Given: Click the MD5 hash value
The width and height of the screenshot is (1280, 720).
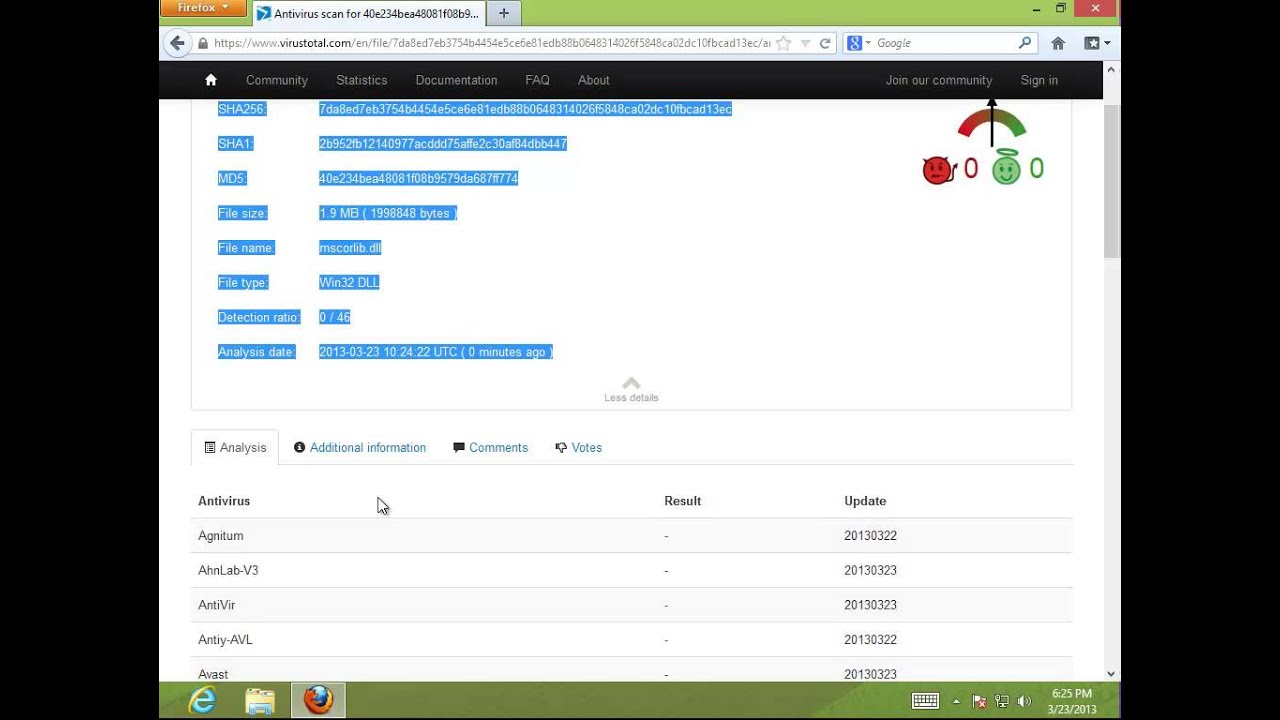Looking at the screenshot, I should (418, 178).
